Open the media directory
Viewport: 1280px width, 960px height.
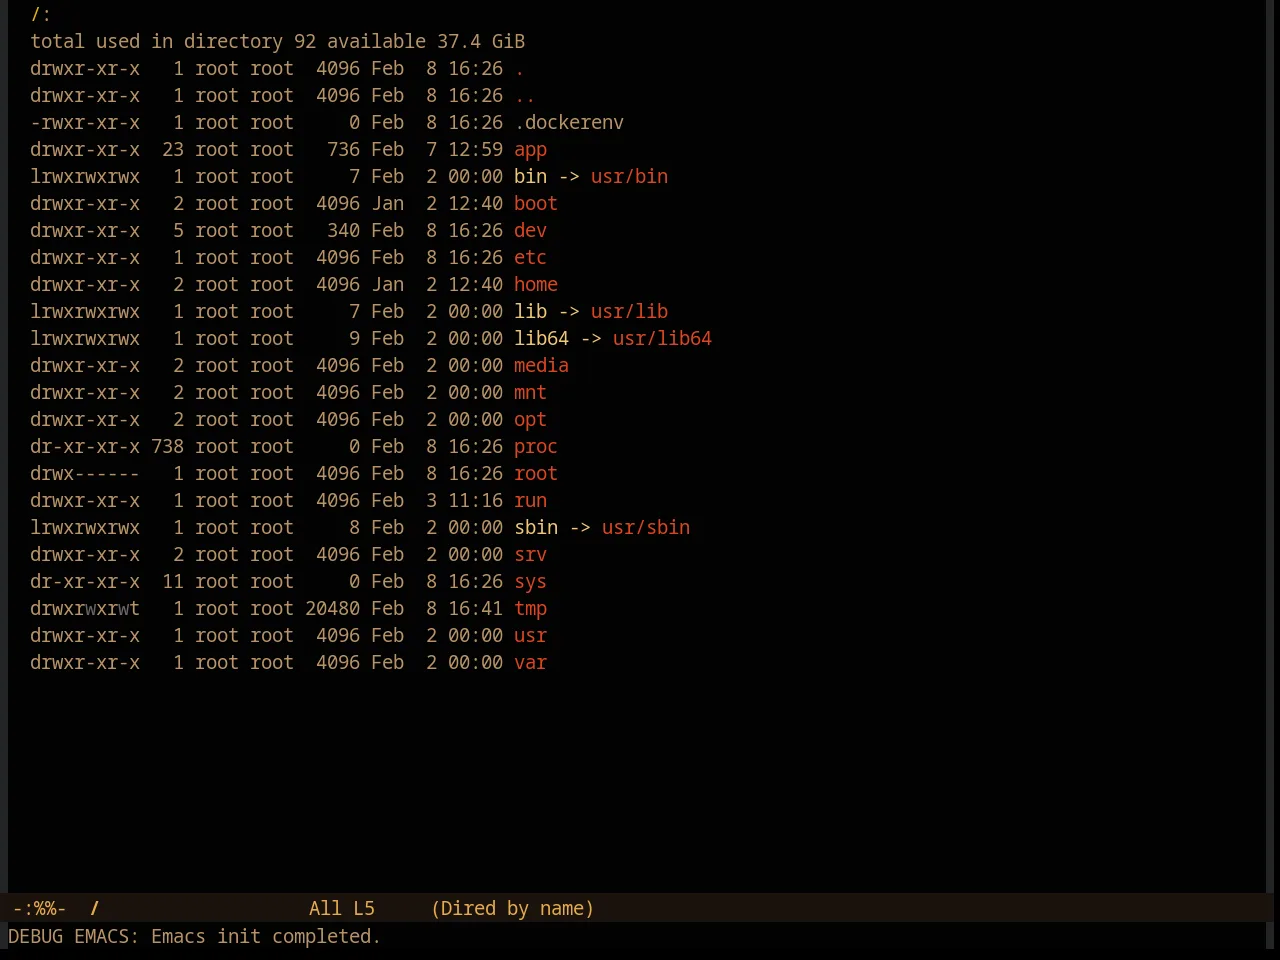[541, 365]
